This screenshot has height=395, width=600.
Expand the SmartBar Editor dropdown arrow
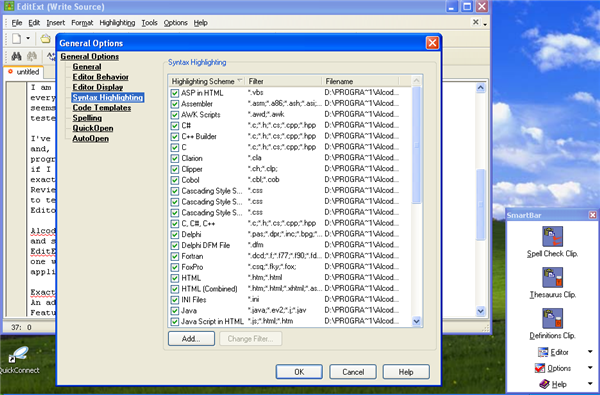tap(590, 352)
